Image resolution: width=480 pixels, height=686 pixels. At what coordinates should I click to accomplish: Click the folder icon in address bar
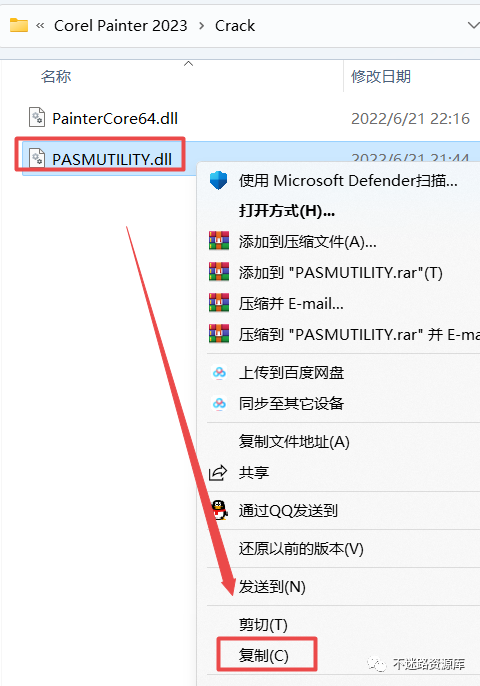click(x=19, y=25)
